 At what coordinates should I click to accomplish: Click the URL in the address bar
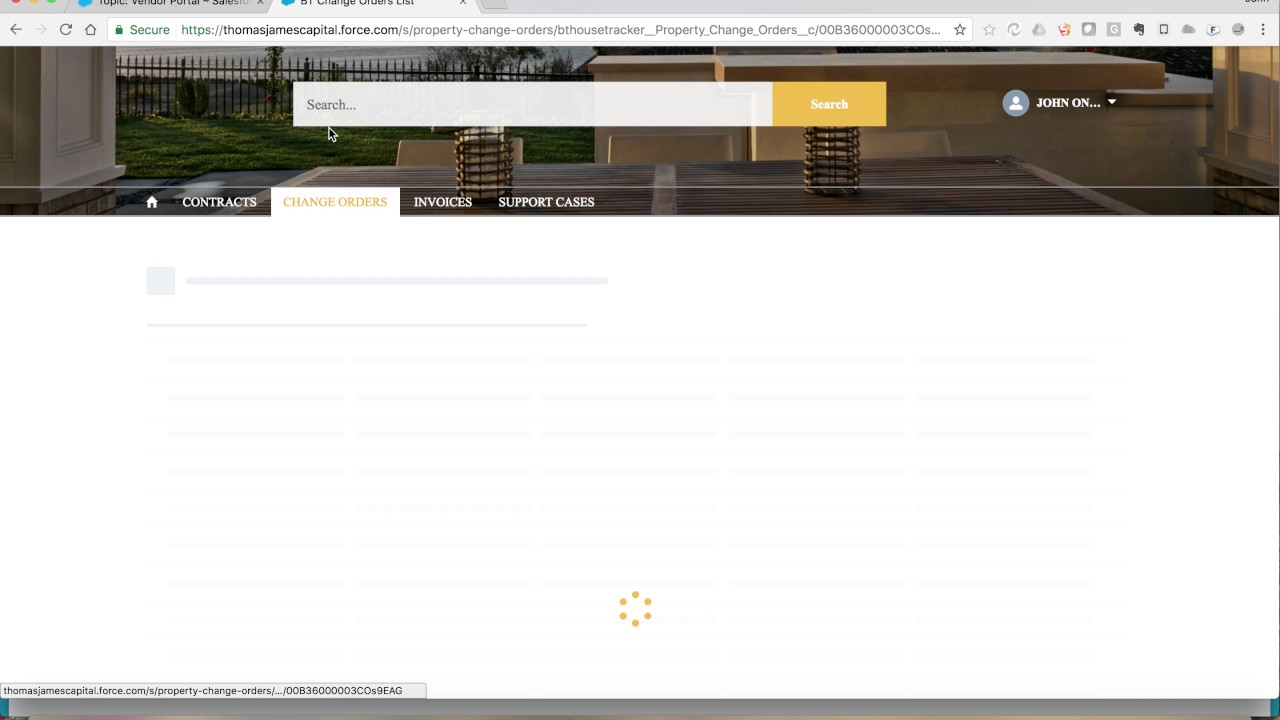pos(560,30)
